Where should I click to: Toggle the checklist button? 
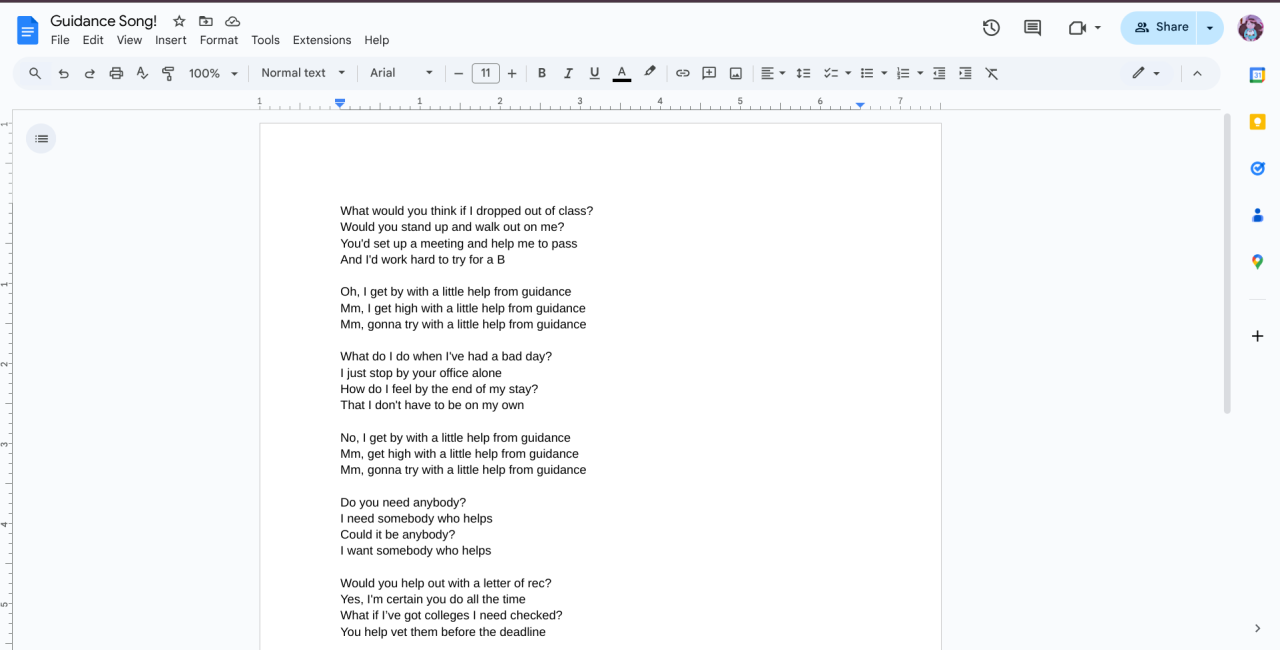830,73
